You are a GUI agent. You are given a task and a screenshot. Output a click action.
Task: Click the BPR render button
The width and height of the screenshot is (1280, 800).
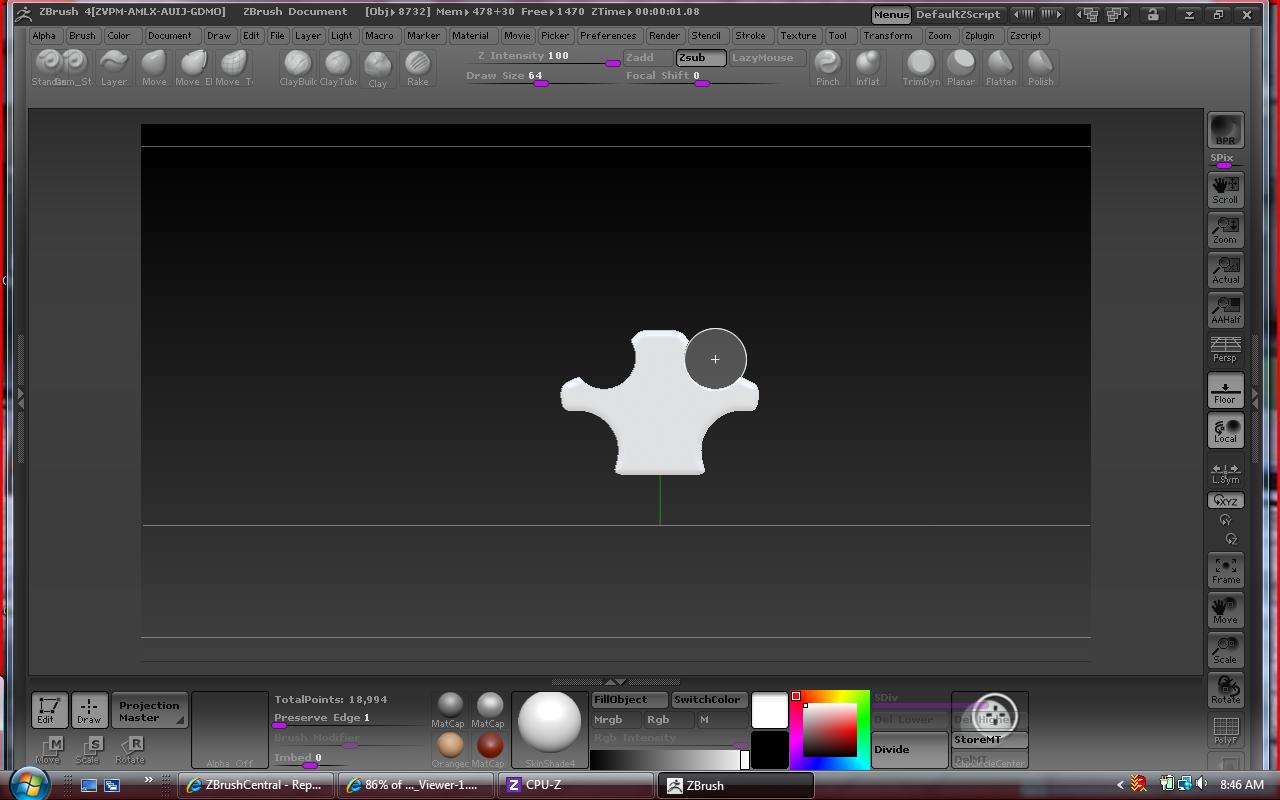pyautogui.click(x=1226, y=130)
